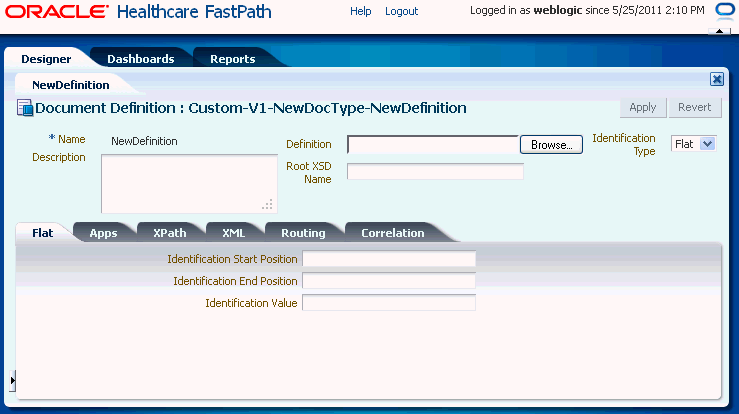Open the Correlation tab
Screen dimensions: 739x414
393,233
